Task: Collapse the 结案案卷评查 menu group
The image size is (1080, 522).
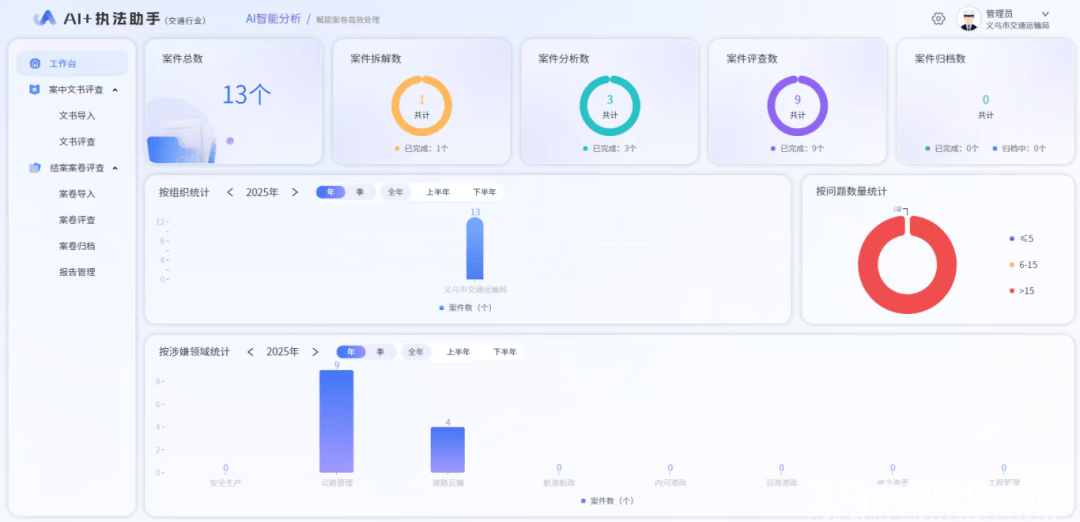Action: 115,168
